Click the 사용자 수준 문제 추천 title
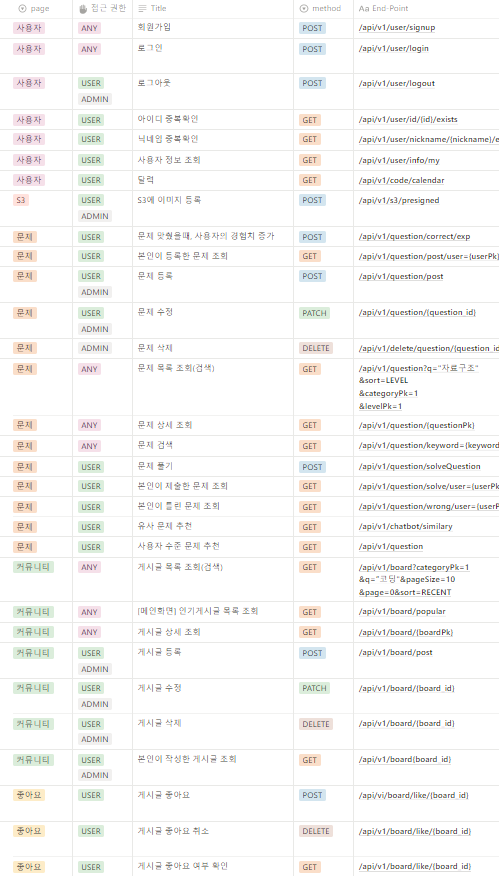The image size is (499, 876). point(178,546)
